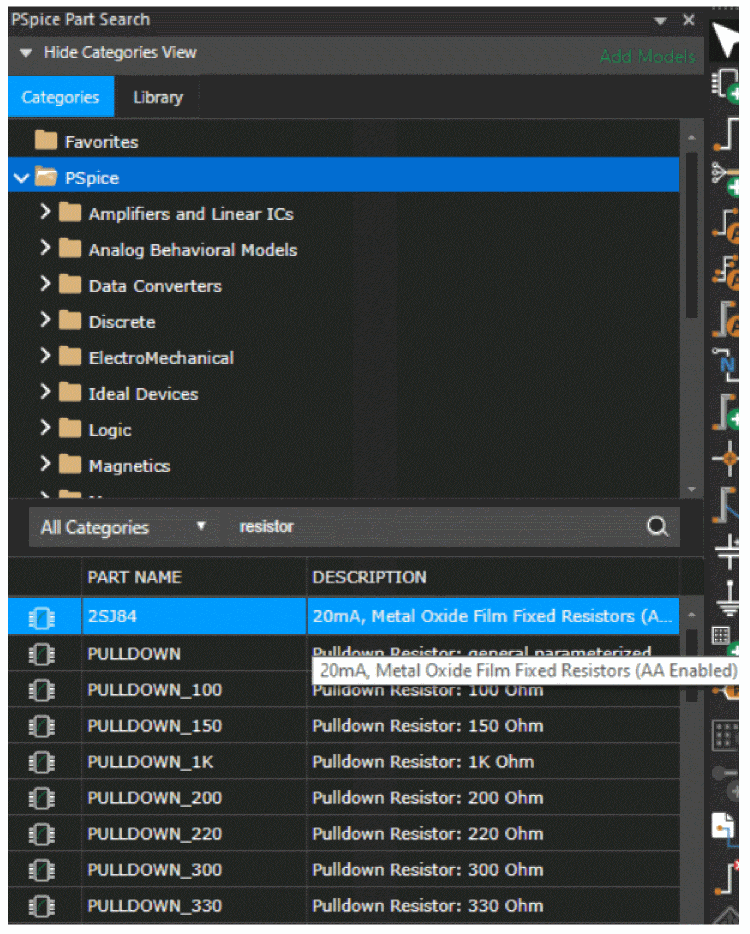Image resolution: width=750 pixels, height=934 pixels.
Task: Collapse the PSpice category tree
Action: pyautogui.click(x=21, y=178)
